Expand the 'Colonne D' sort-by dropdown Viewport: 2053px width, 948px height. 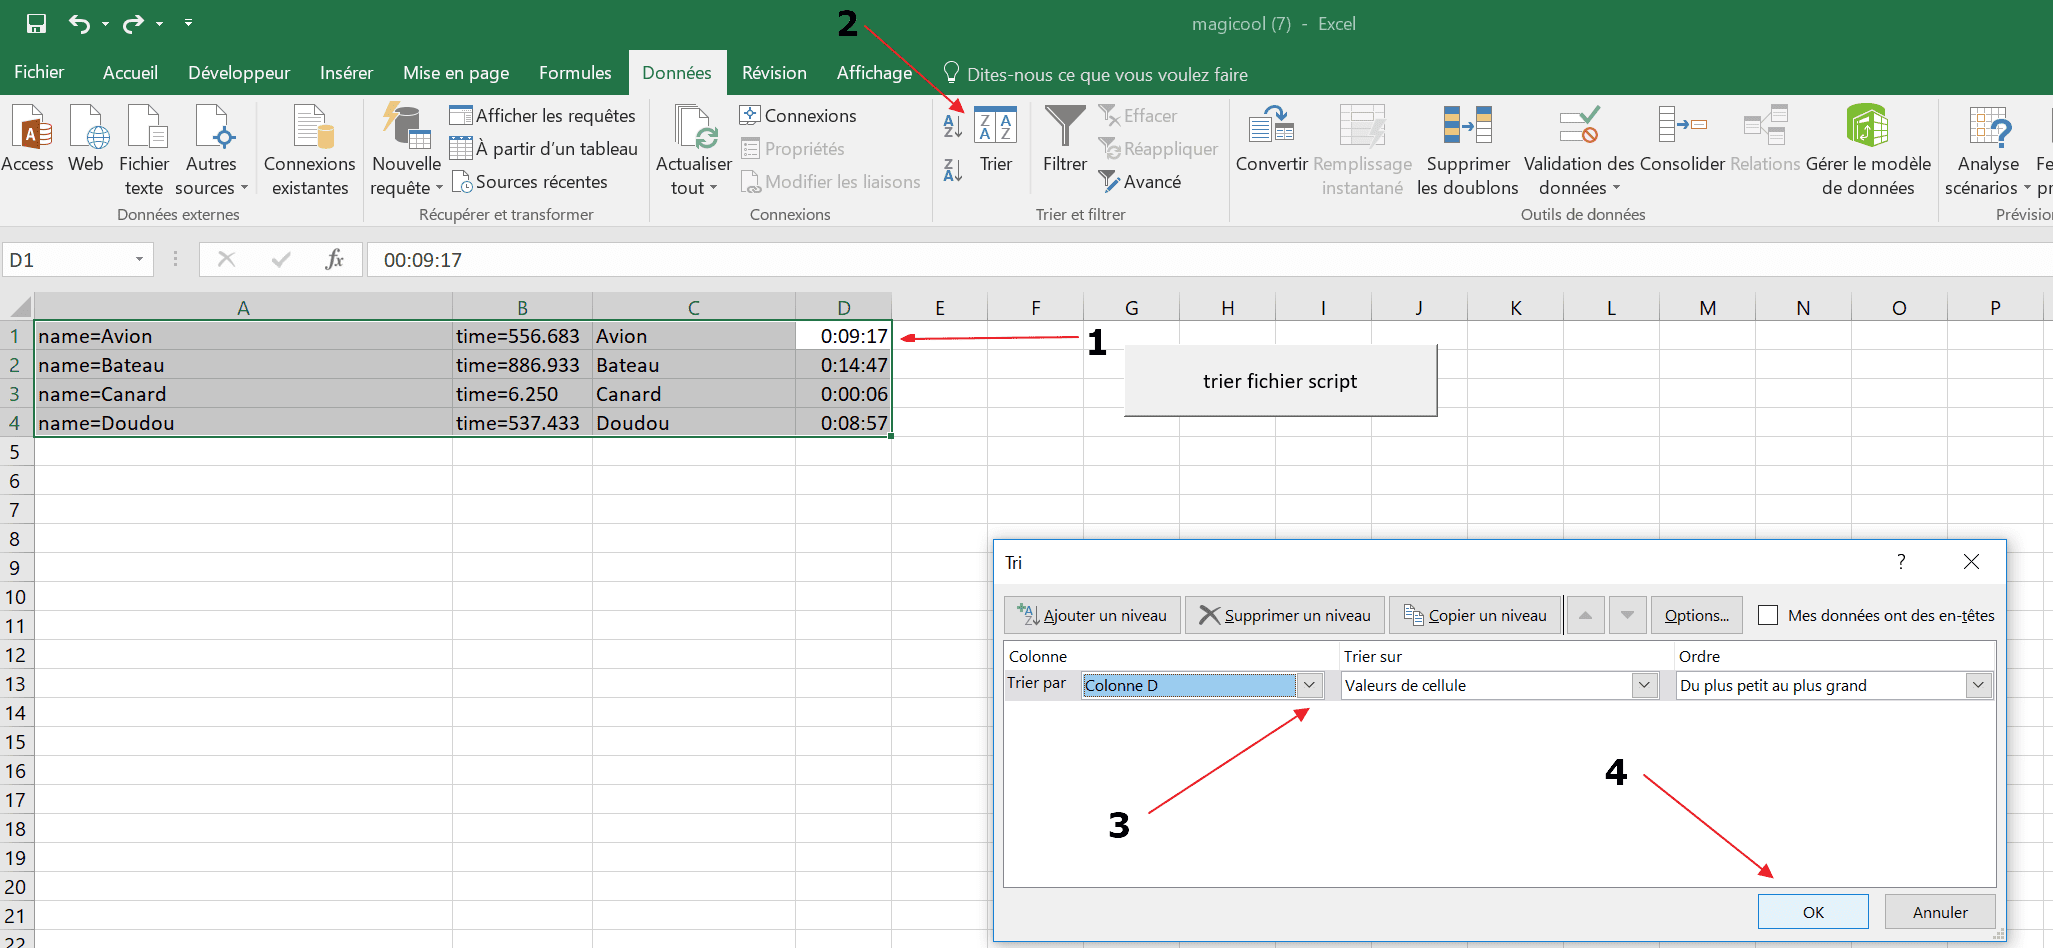(1309, 685)
